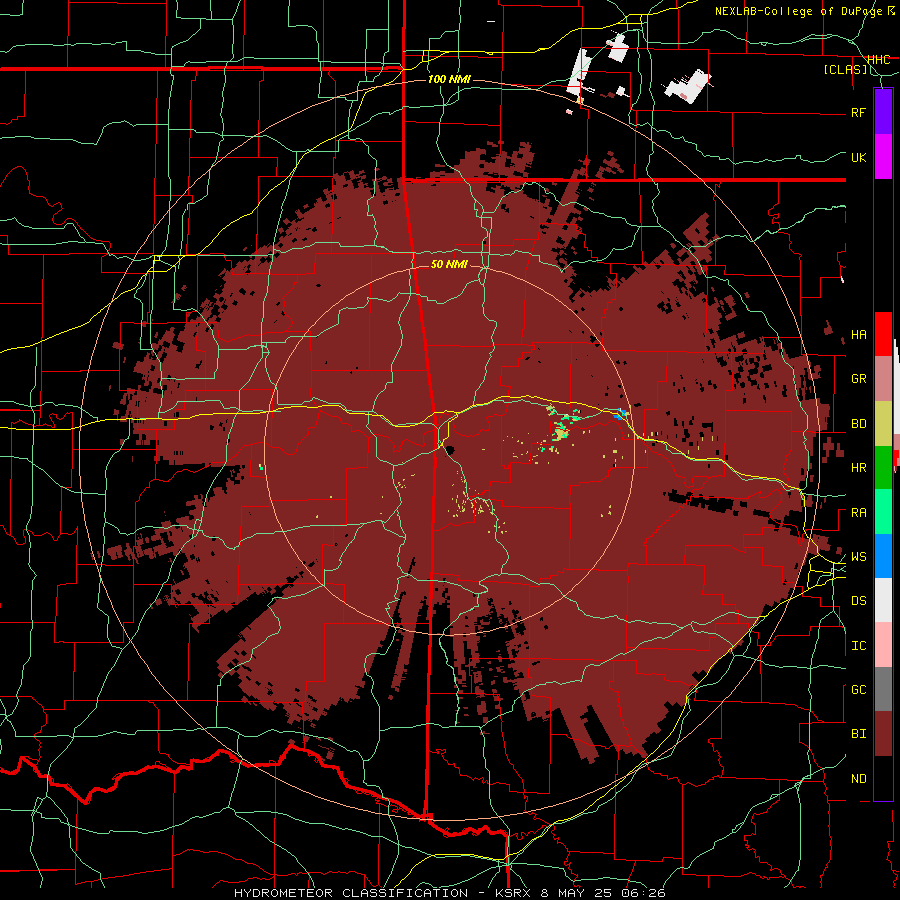Click the yellow BD legend color swatch
Screen dimensions: 900x900
883,424
